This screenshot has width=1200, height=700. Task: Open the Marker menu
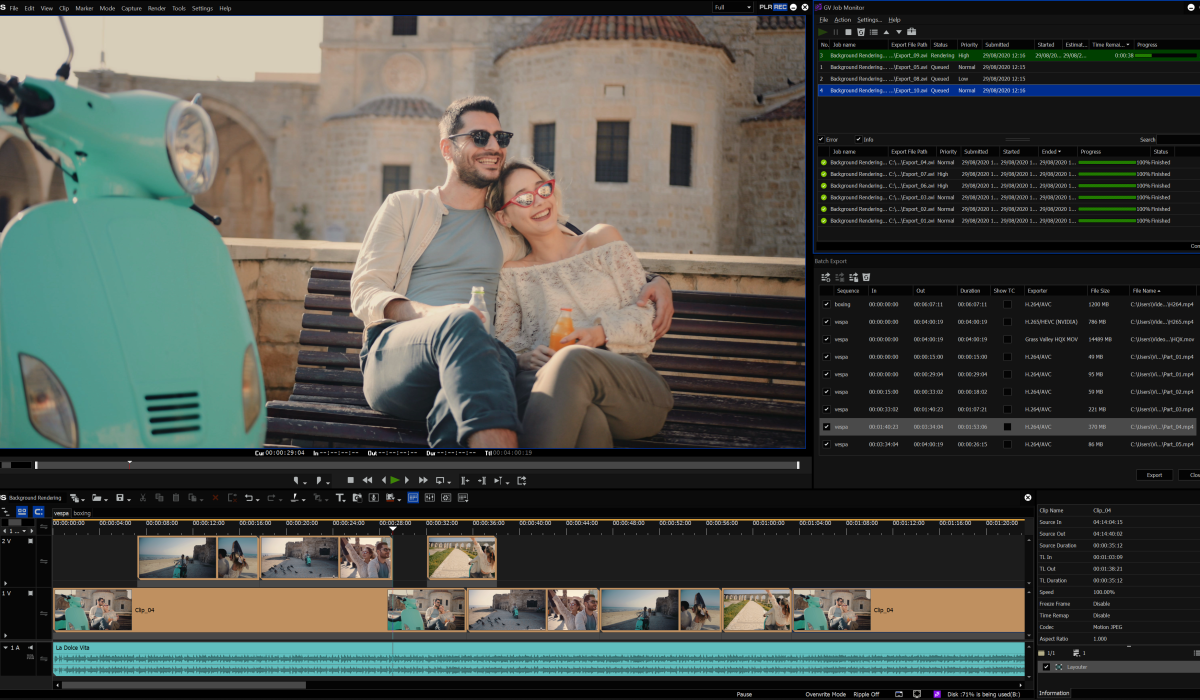click(84, 8)
